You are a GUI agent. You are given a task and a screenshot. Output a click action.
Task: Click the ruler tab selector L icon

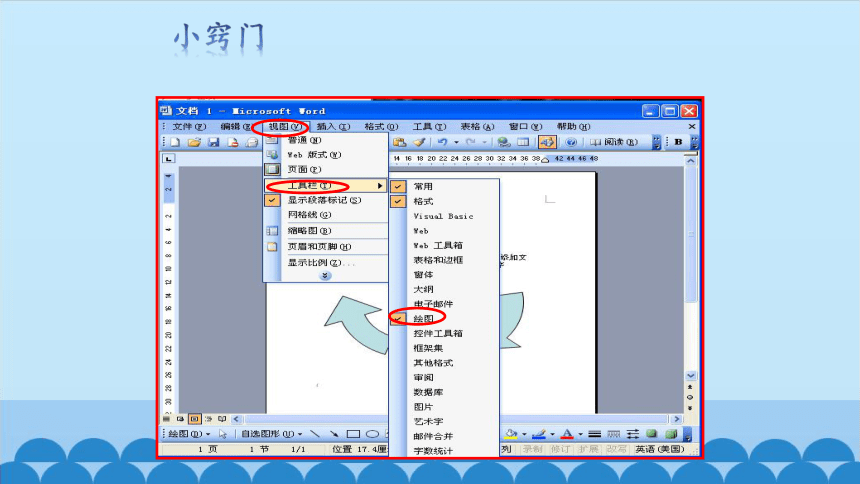pyautogui.click(x=168, y=159)
